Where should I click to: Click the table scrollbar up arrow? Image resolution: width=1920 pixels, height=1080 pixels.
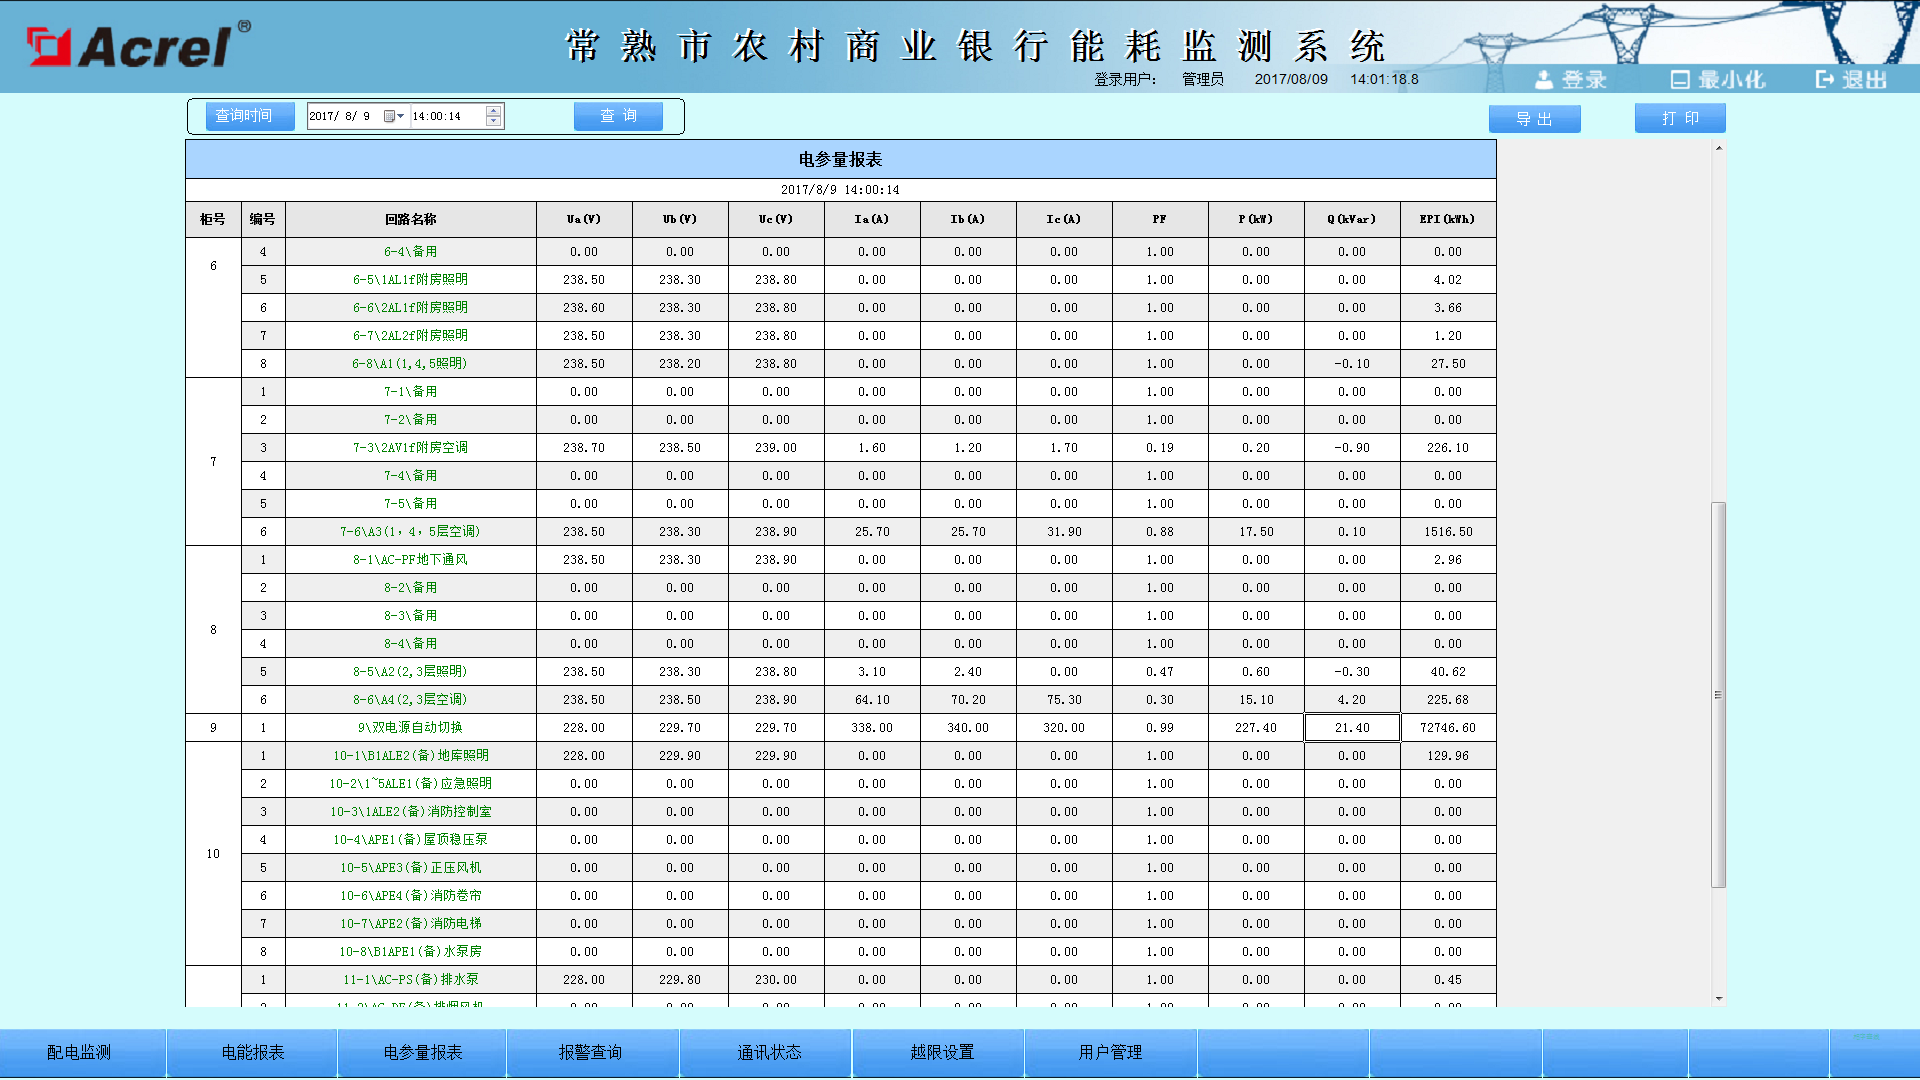pyautogui.click(x=1719, y=148)
